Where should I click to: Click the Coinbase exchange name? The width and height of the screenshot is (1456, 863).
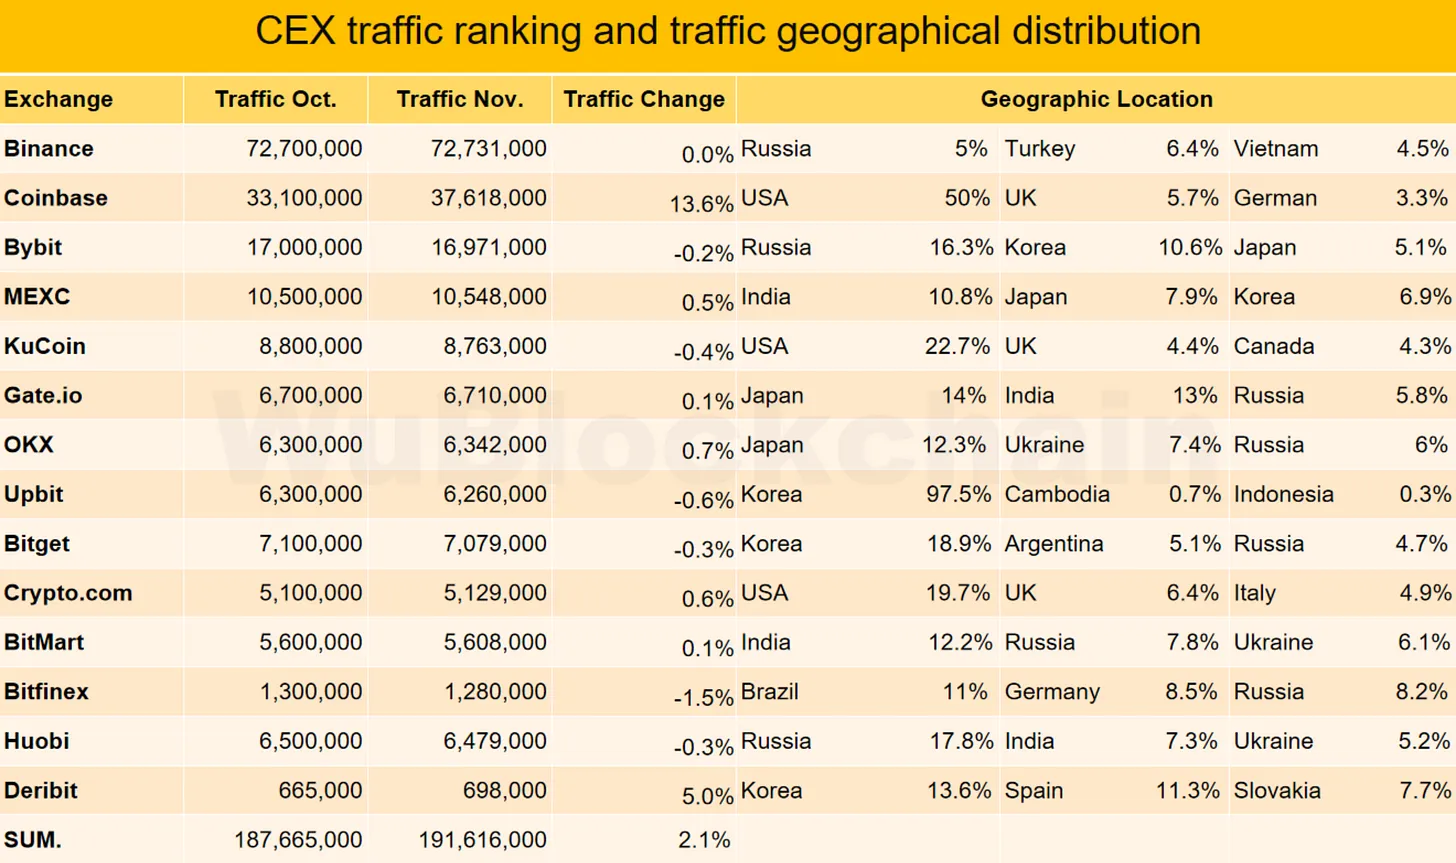pos(55,198)
